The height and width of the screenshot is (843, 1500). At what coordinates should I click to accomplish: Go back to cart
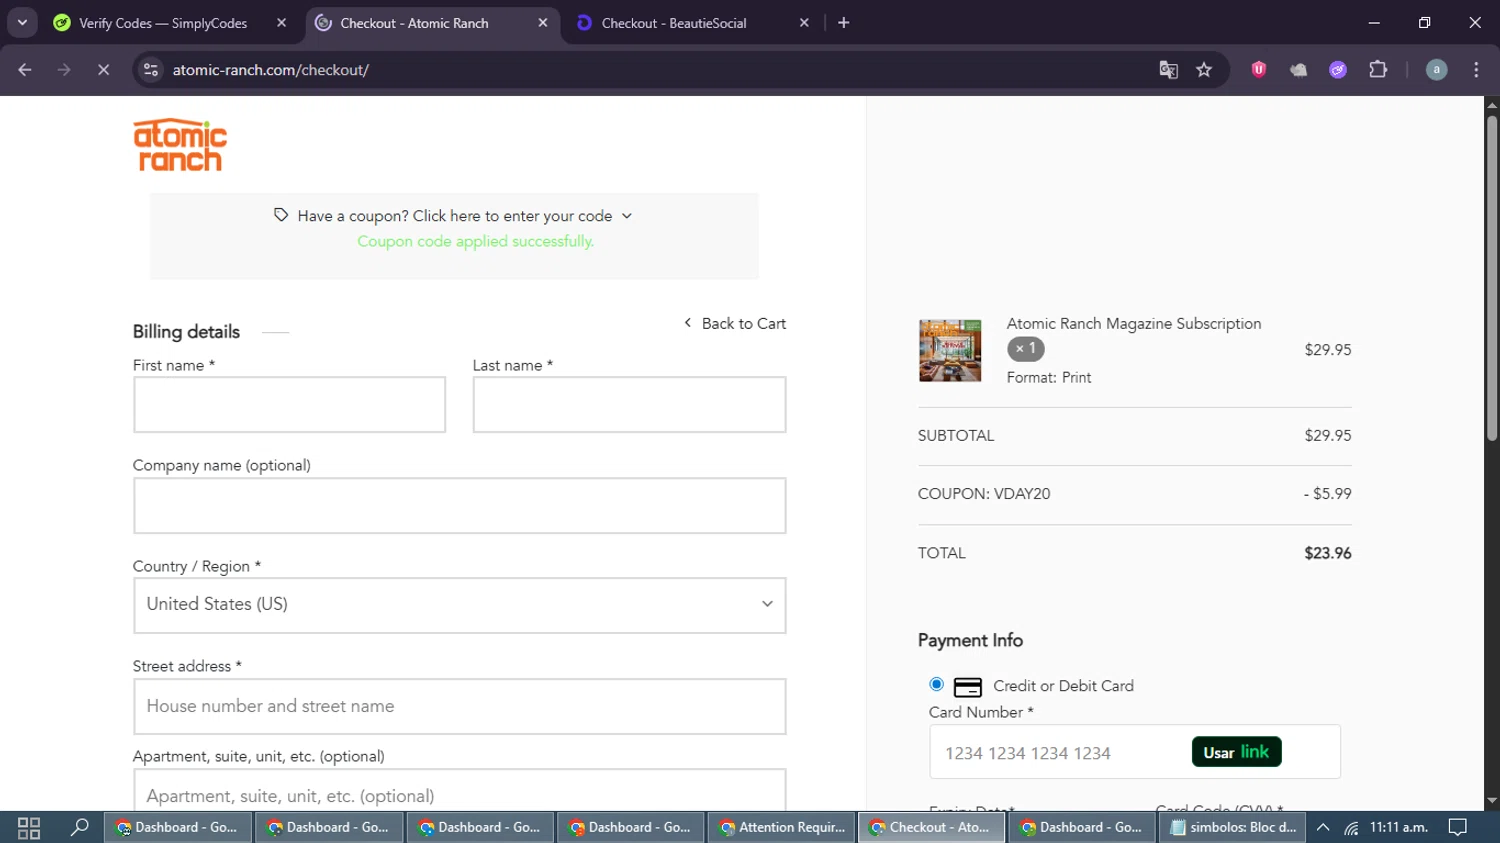[x=735, y=324]
